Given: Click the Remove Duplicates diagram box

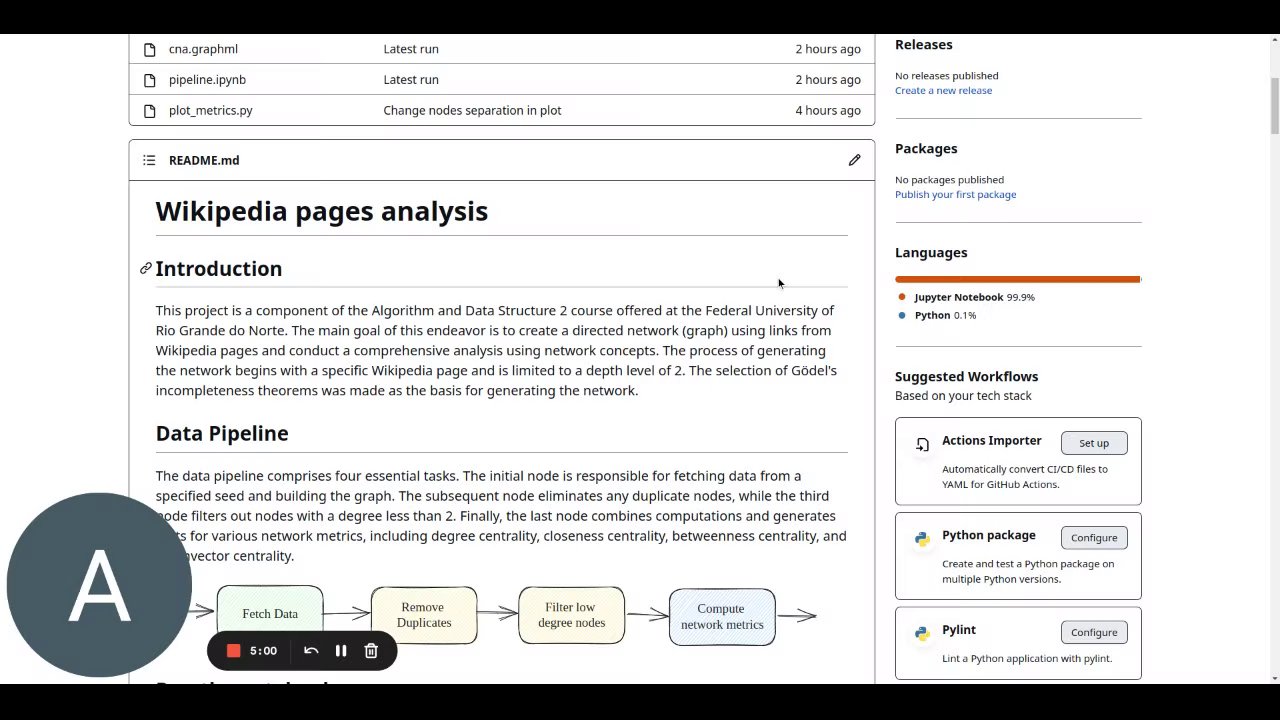Looking at the screenshot, I should [x=423, y=615].
